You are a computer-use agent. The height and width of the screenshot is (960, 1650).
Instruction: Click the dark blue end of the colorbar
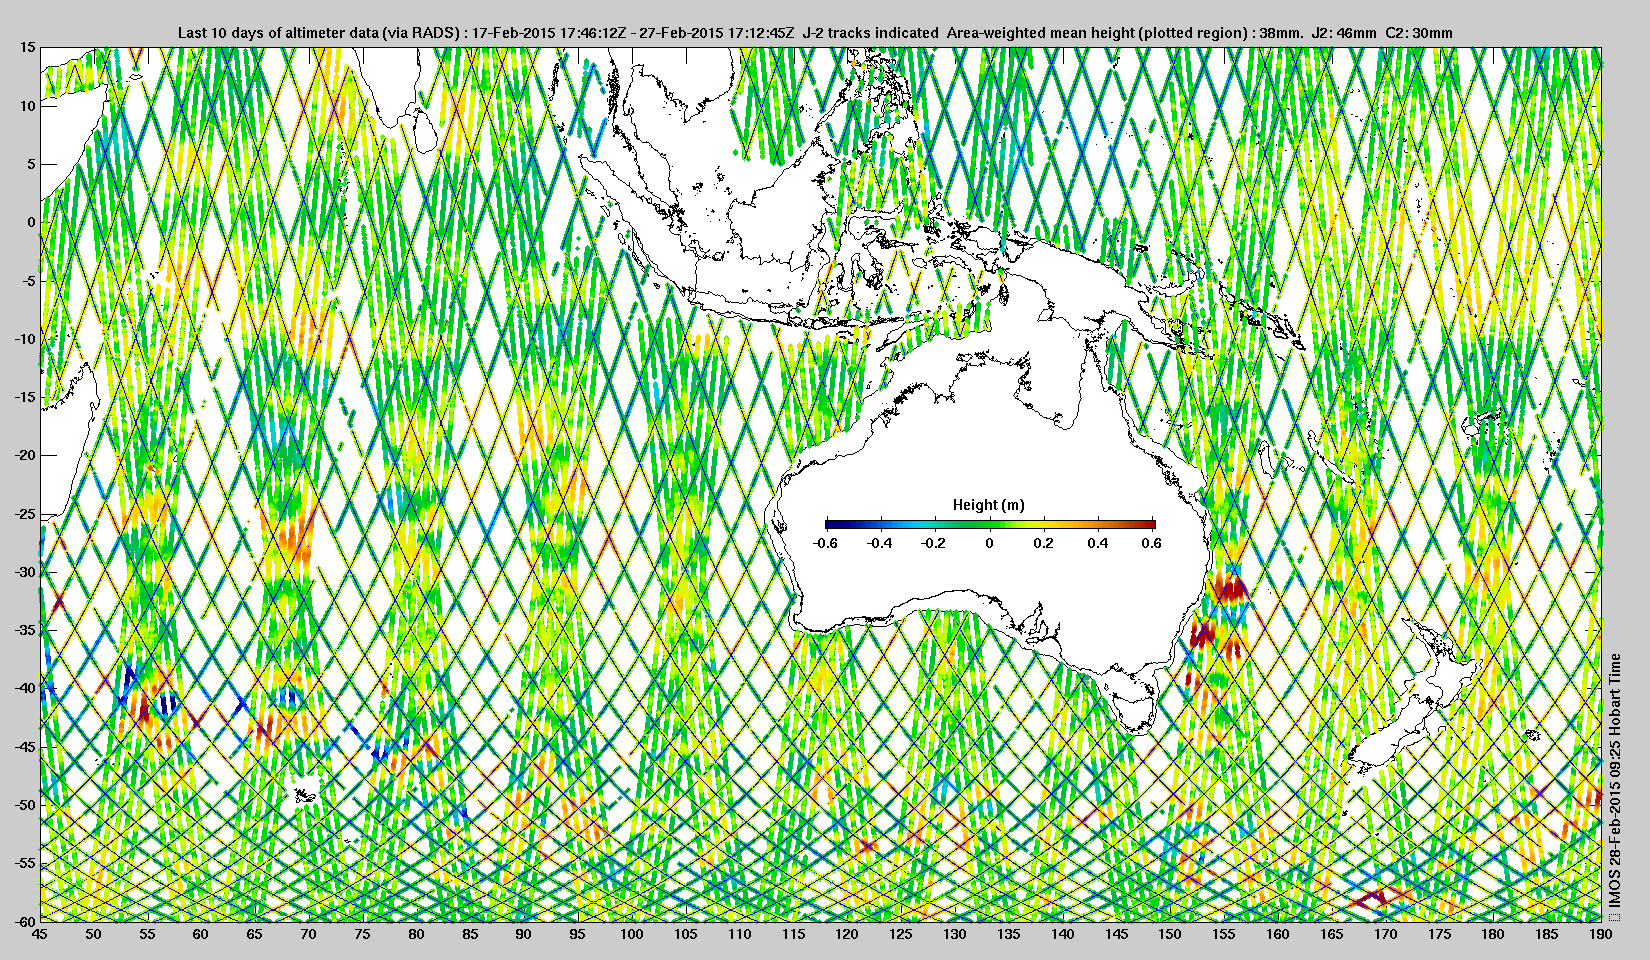(831, 524)
